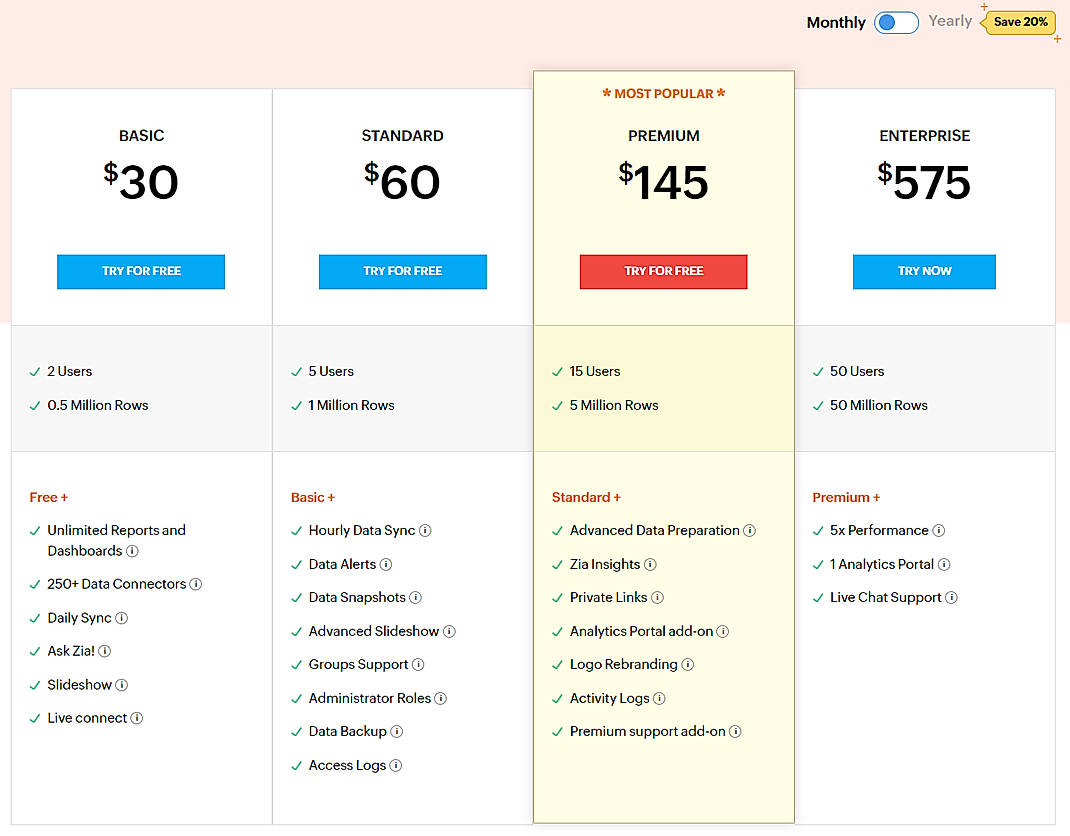Open info tooltip for Live Chat Support
Screen dimensions: 1070x836
click(951, 597)
